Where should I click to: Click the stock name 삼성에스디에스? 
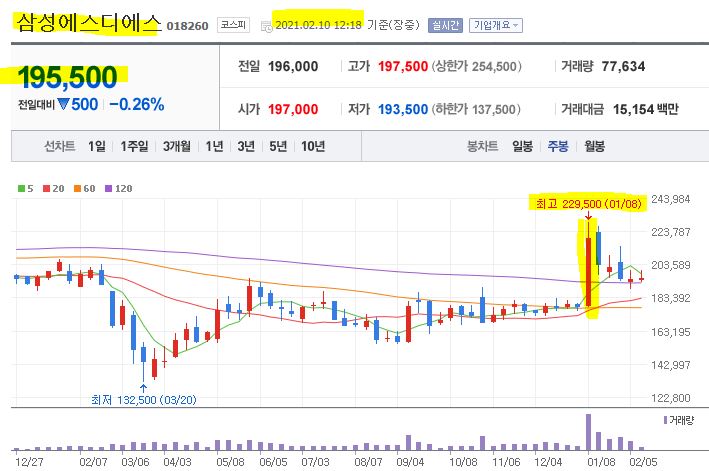(x=89, y=24)
